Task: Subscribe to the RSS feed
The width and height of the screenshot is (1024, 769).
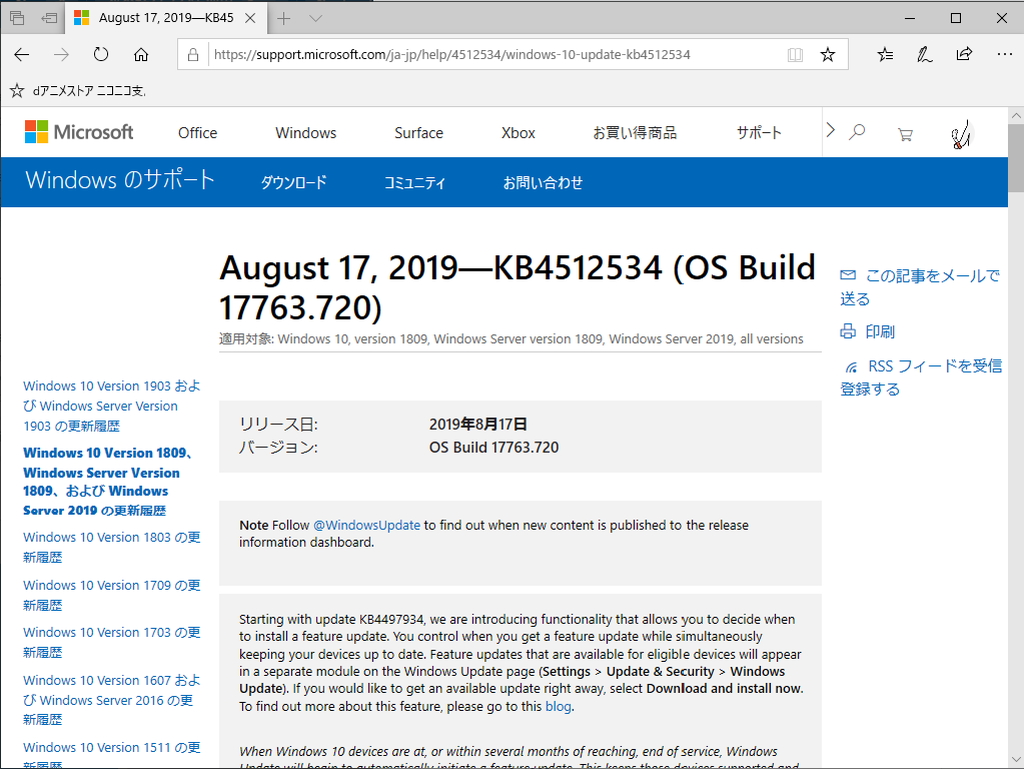Action: point(851,366)
